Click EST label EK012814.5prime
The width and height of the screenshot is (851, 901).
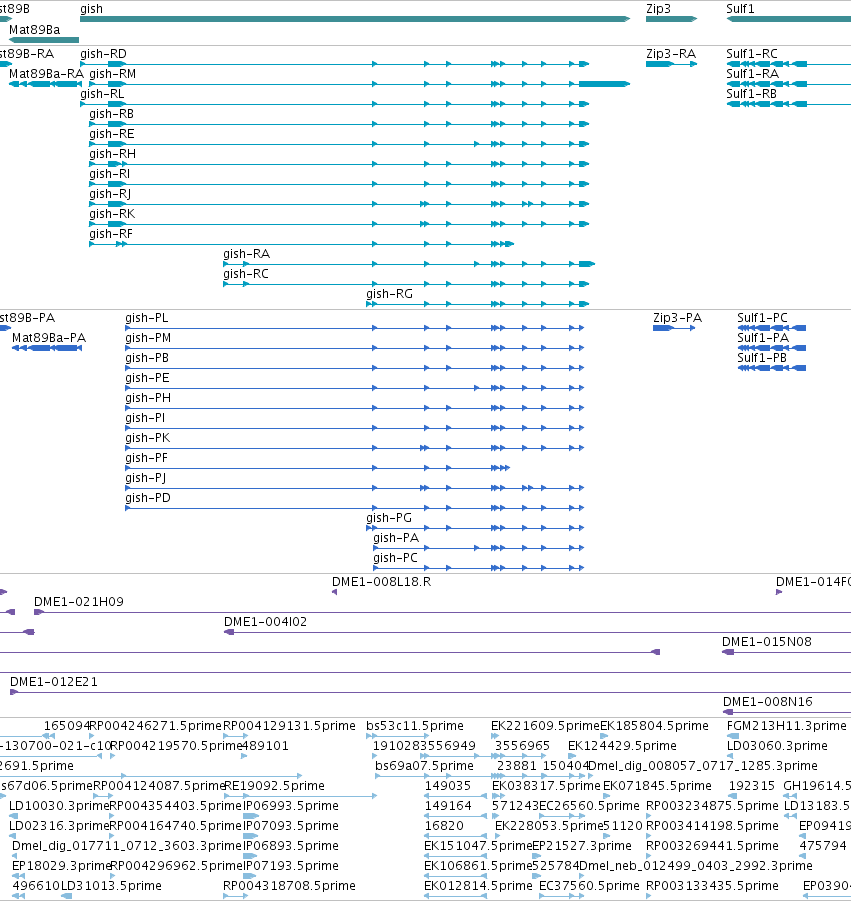478,885
